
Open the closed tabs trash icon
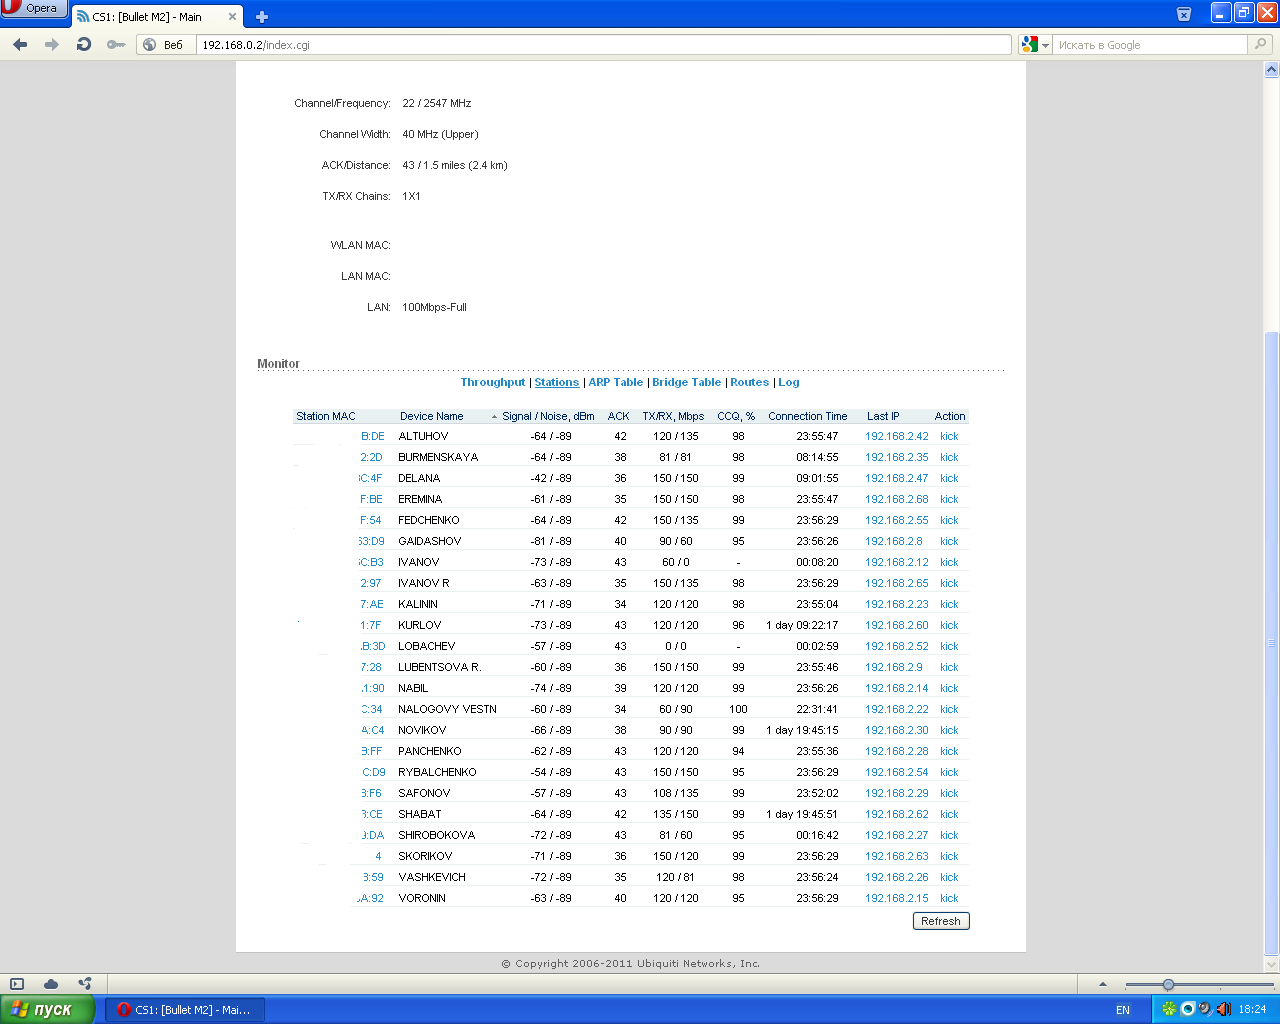[x=1184, y=14]
